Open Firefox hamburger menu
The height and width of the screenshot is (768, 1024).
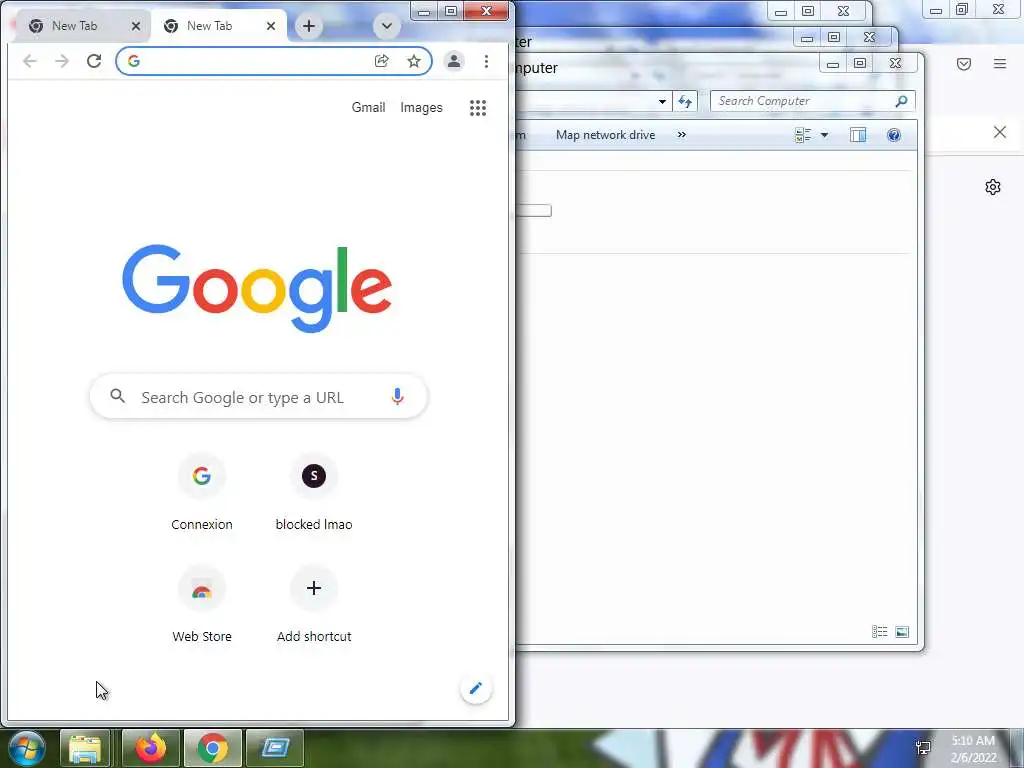coord(1000,63)
